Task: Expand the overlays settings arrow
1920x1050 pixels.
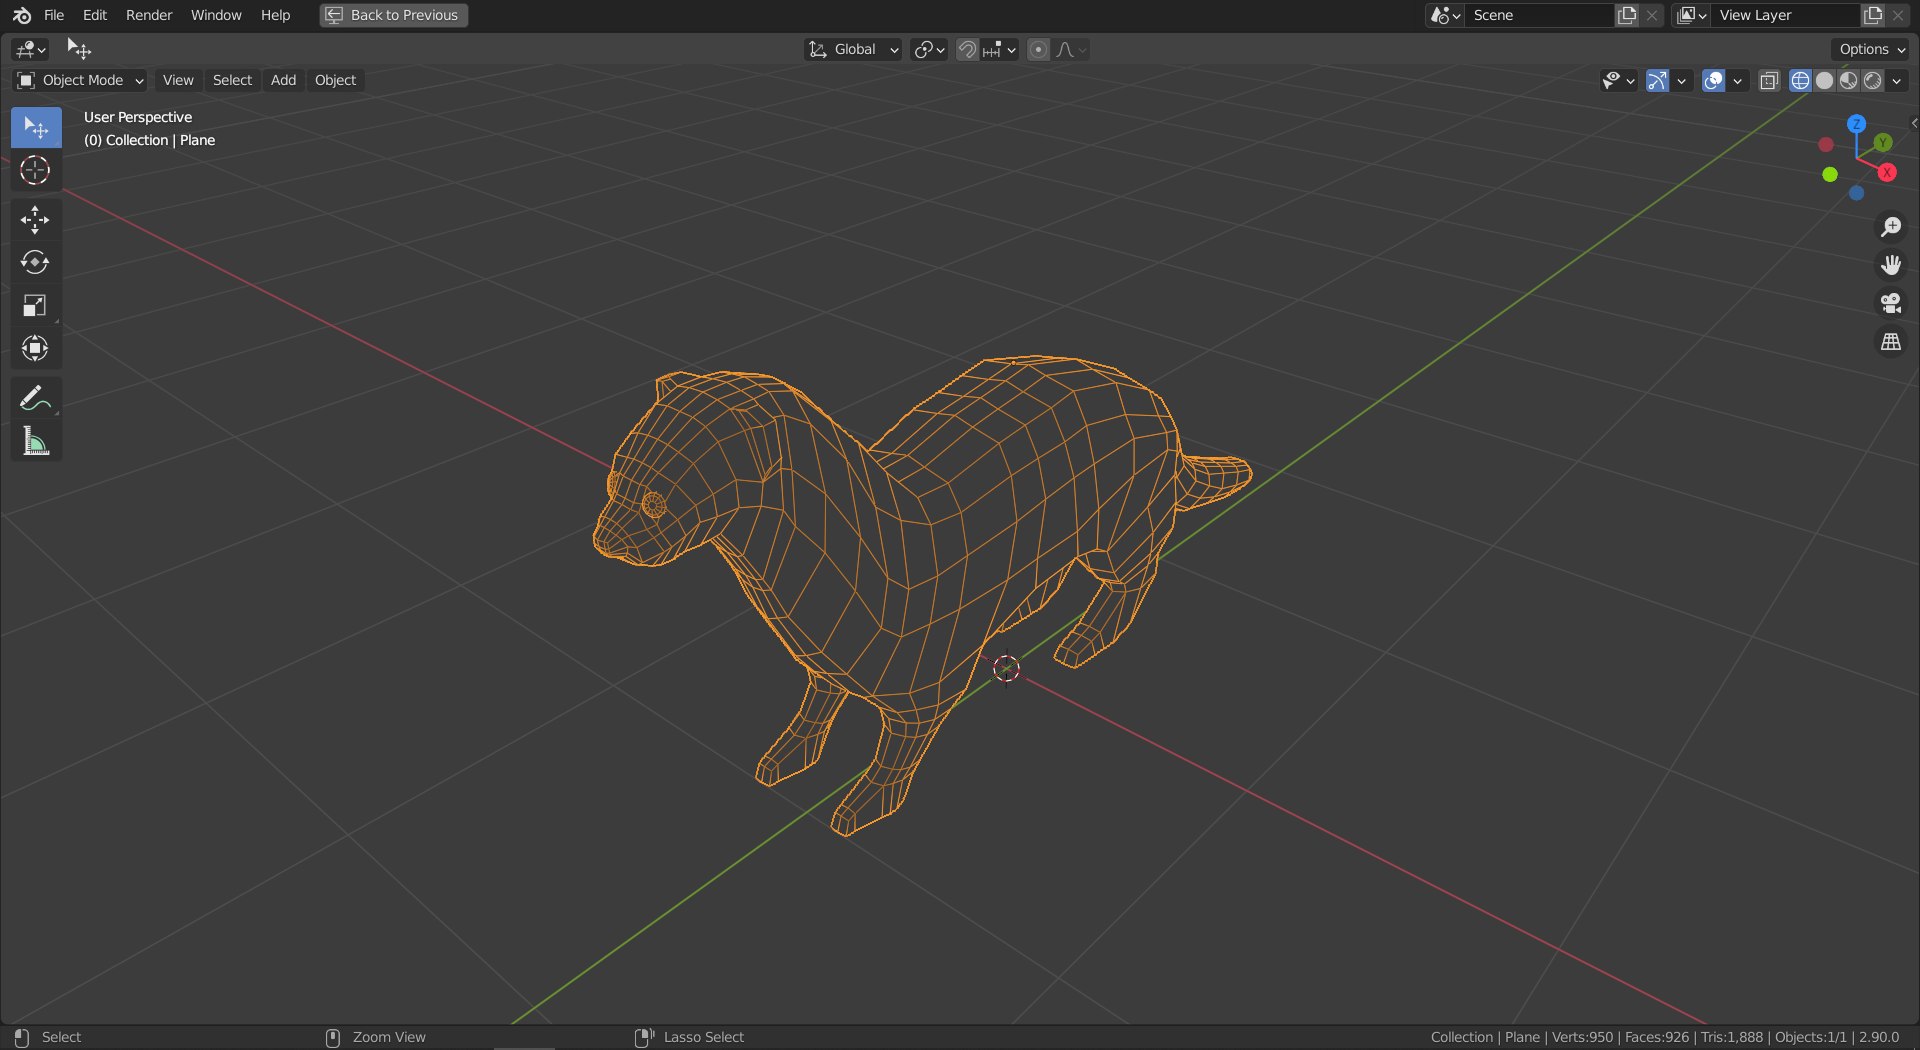Action: click(1738, 81)
